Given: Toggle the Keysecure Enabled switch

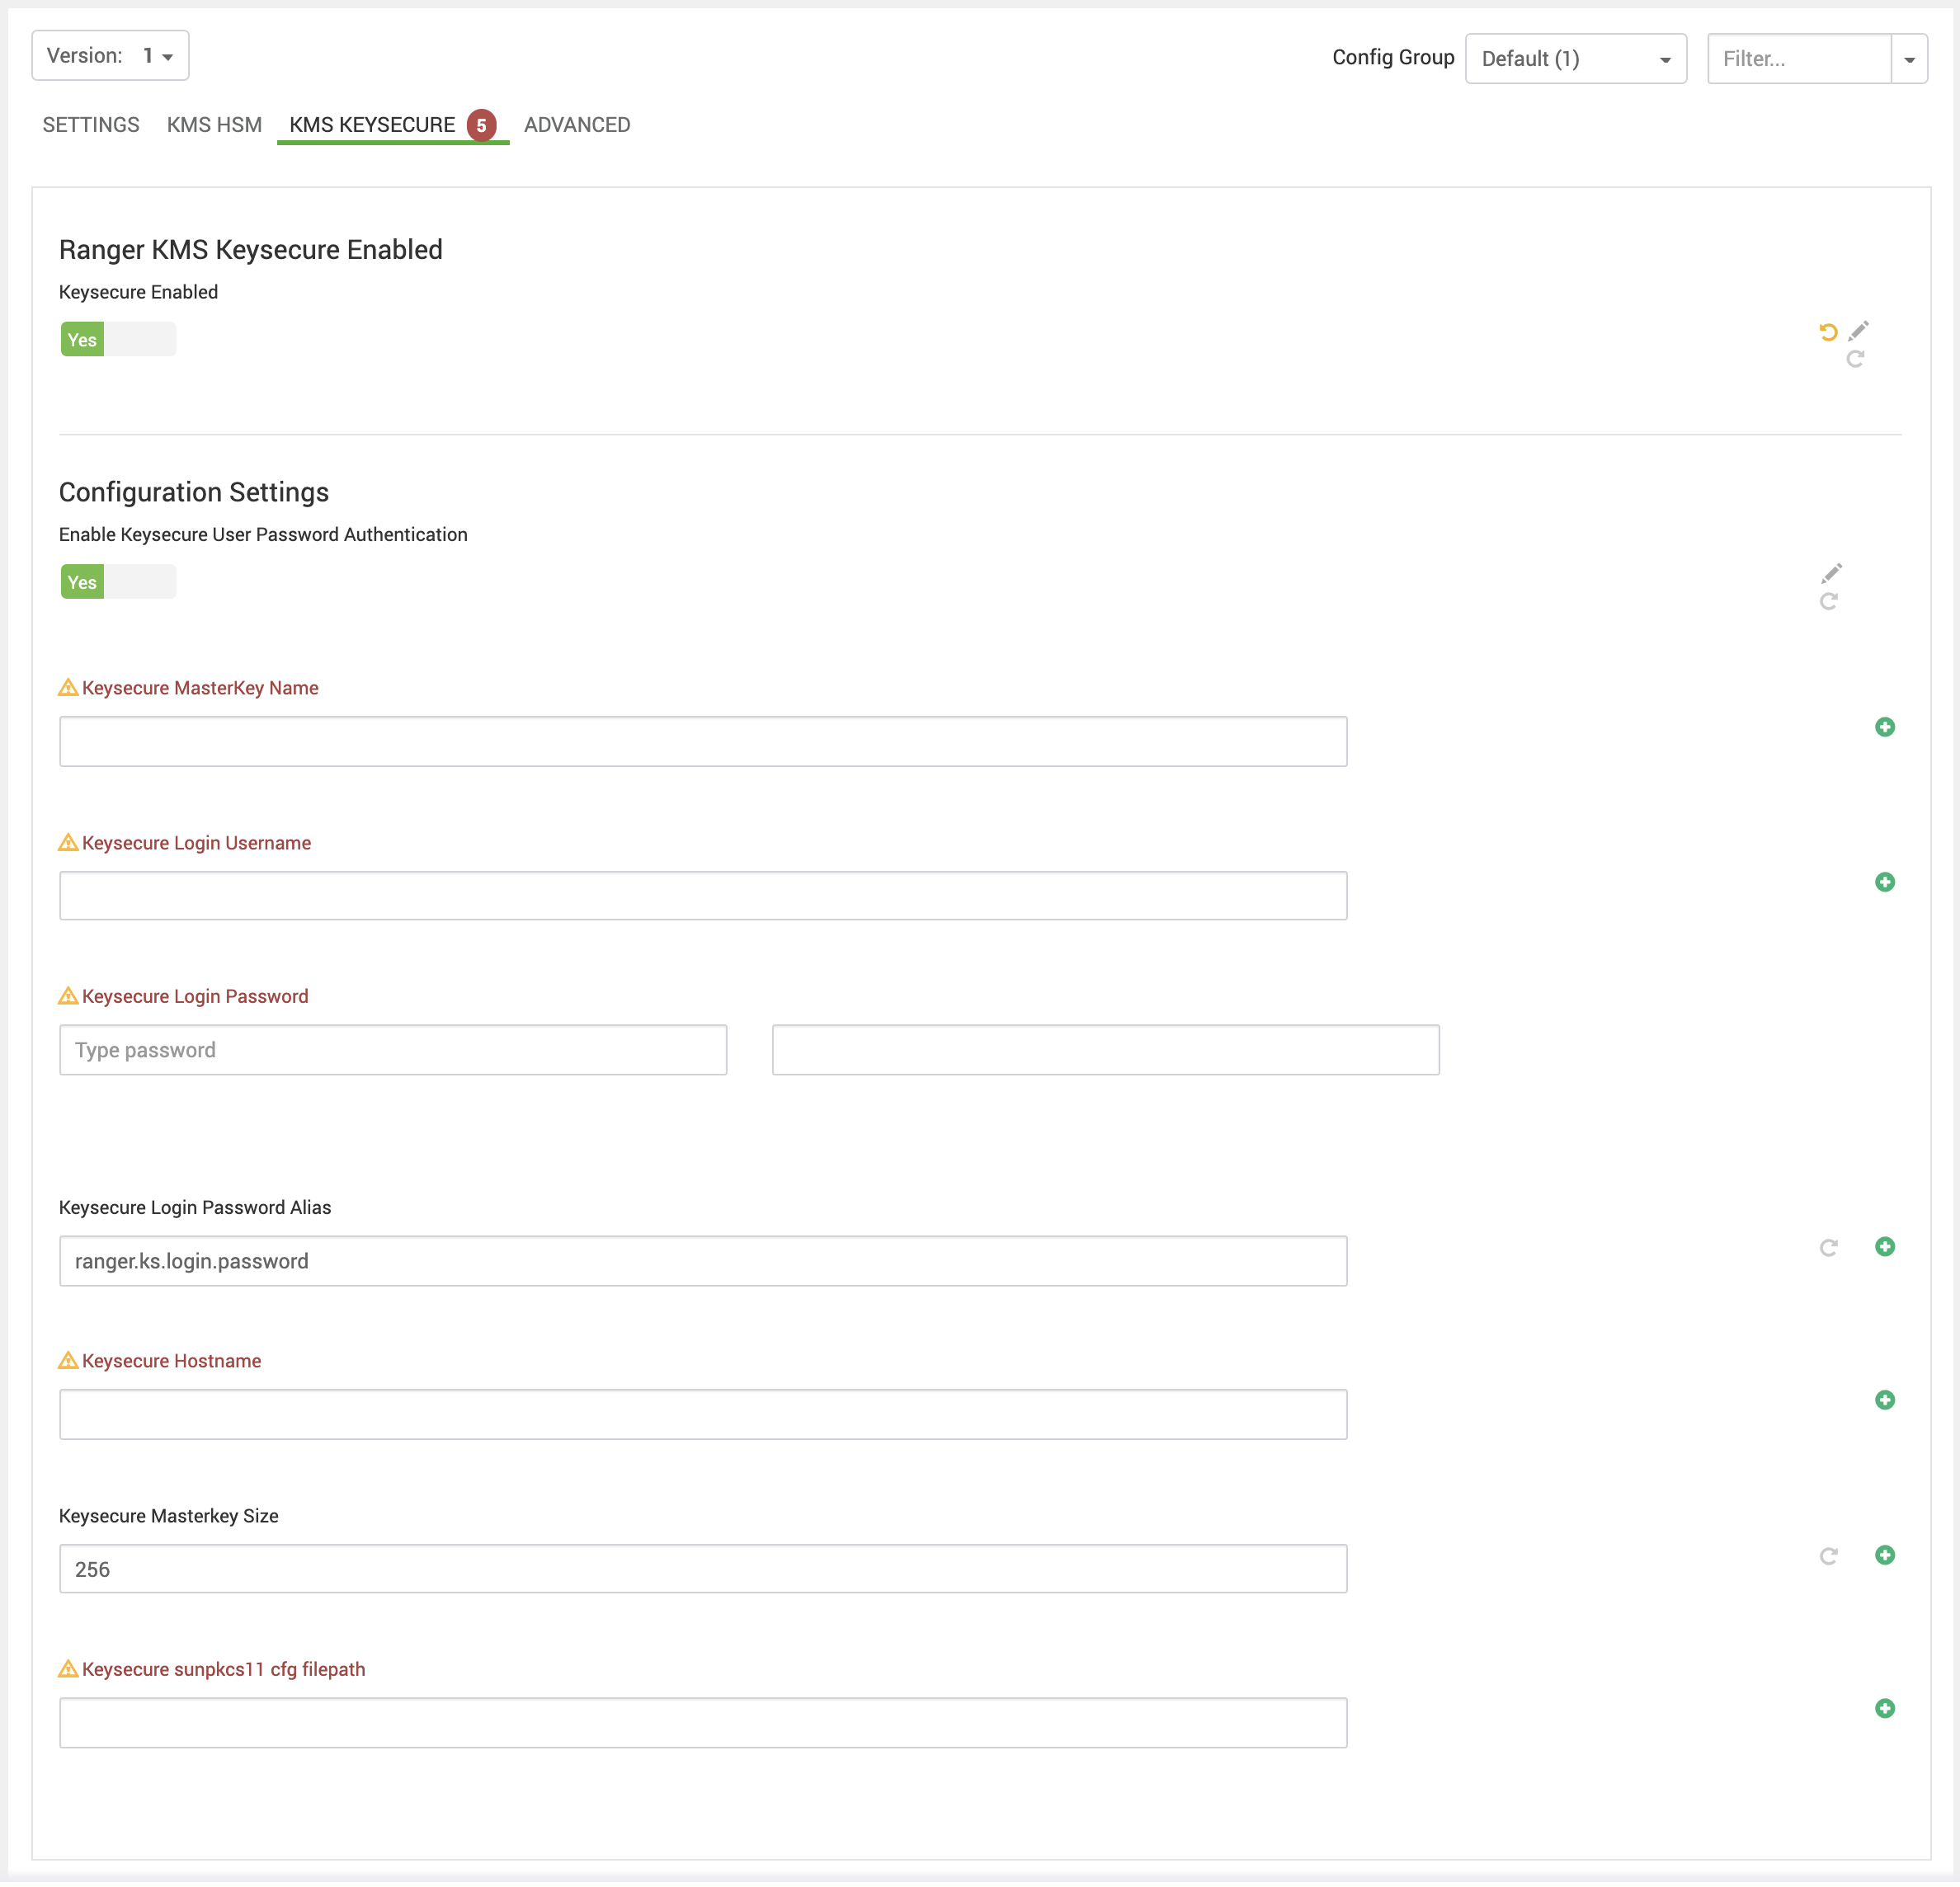Looking at the screenshot, I should click(x=118, y=340).
